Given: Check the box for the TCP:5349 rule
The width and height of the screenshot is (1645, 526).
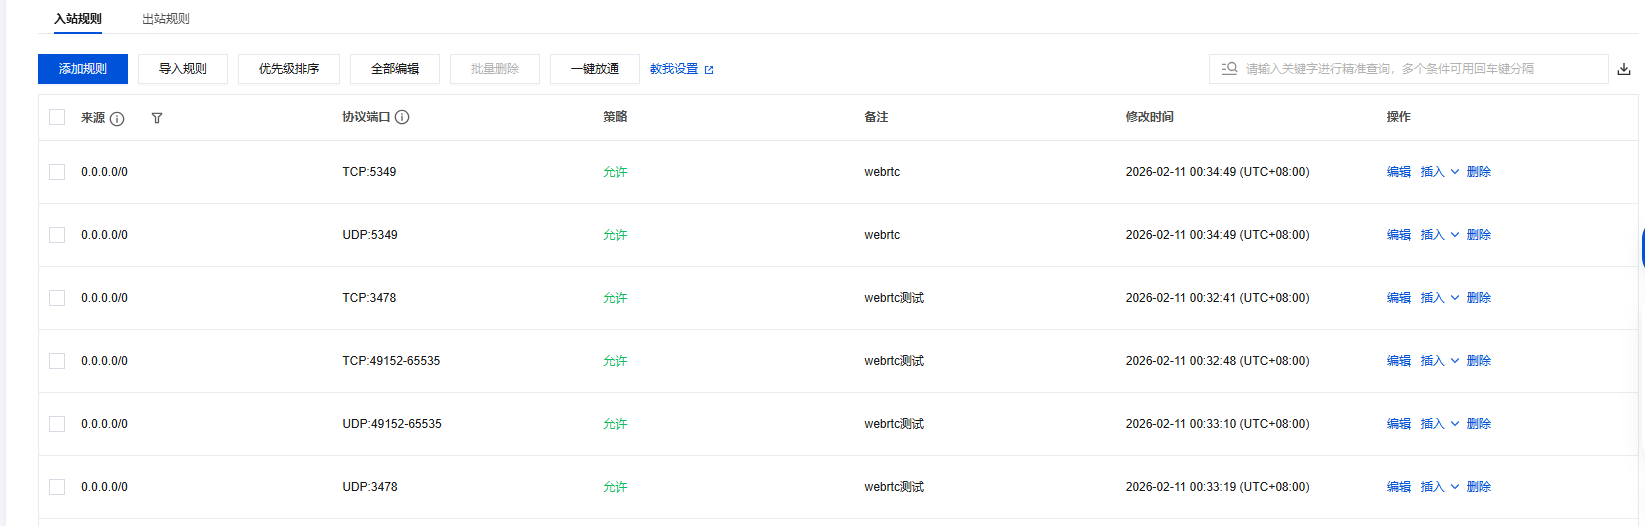Looking at the screenshot, I should coord(57,172).
